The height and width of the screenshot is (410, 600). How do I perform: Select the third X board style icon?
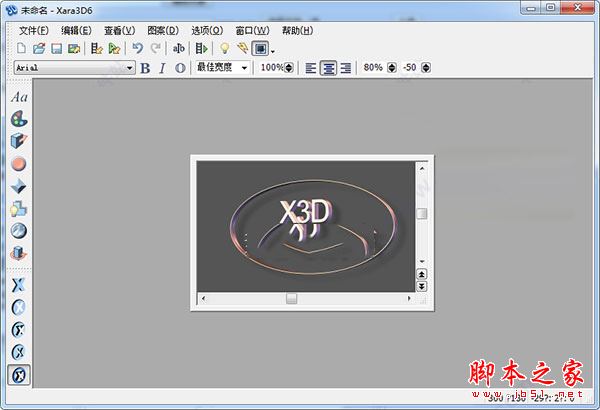pos(18,330)
